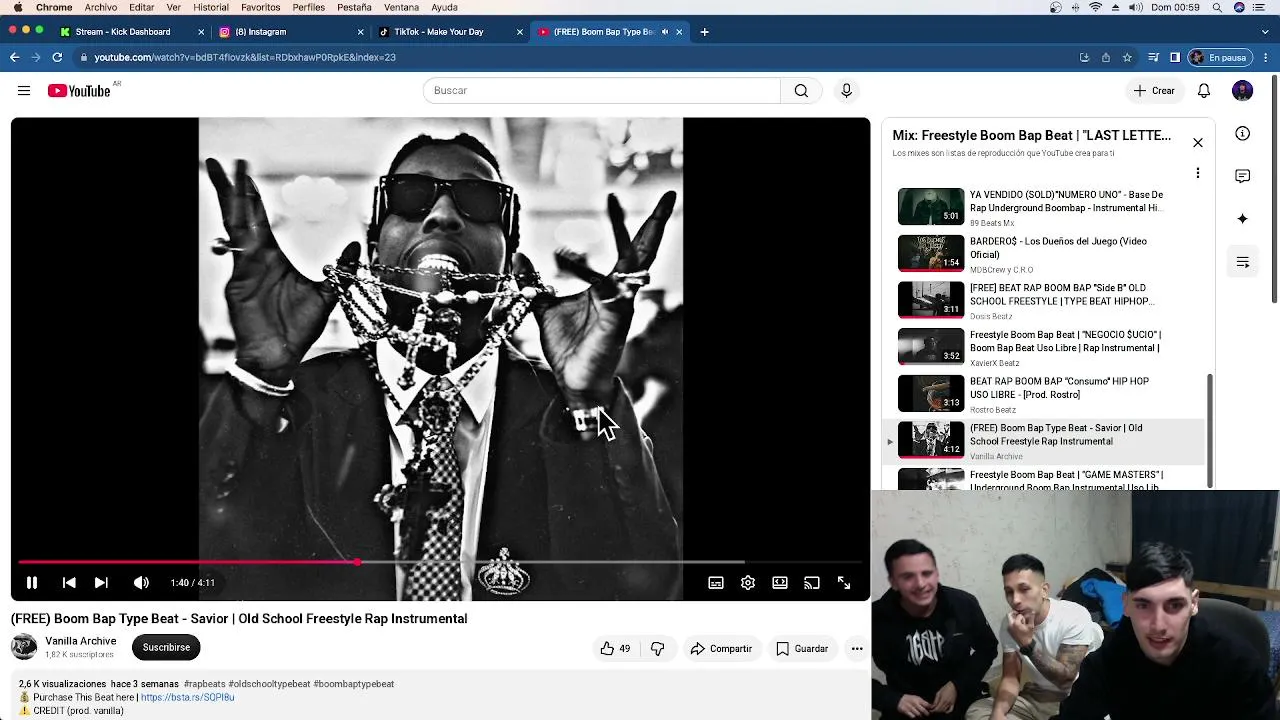The image size is (1280, 720).
Task: Cast the video to a device
Action: pyautogui.click(x=812, y=583)
